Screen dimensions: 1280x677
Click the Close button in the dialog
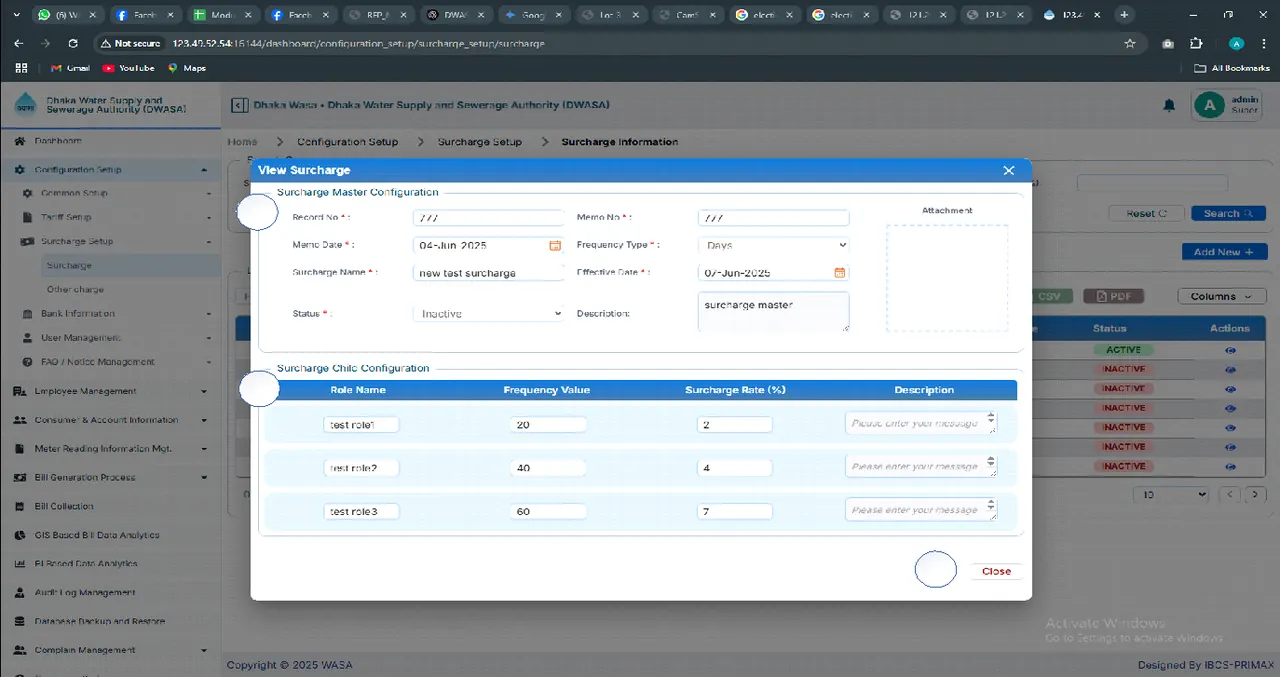[x=996, y=571]
